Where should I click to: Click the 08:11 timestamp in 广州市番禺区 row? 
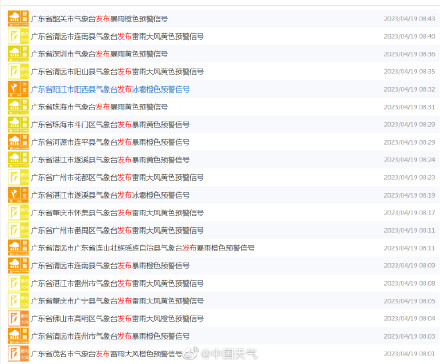[x=409, y=231]
